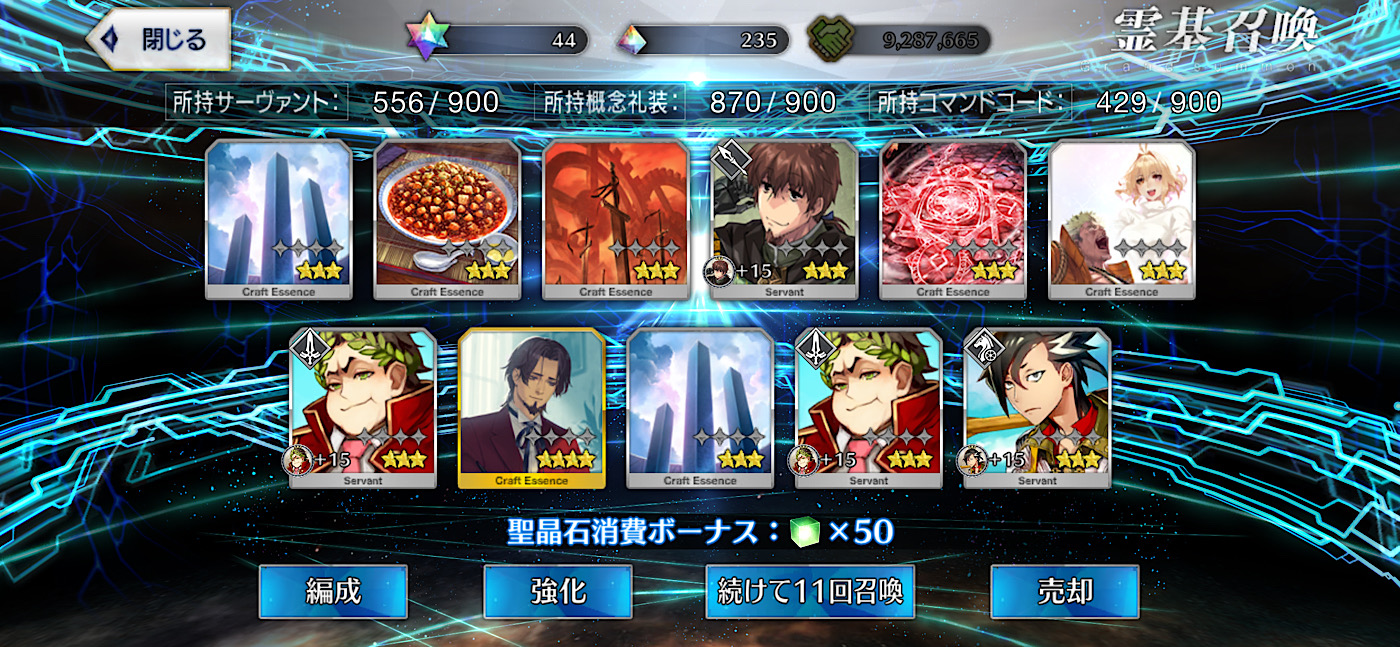Tap Lancer class icon on brown-haired servant

(729, 159)
